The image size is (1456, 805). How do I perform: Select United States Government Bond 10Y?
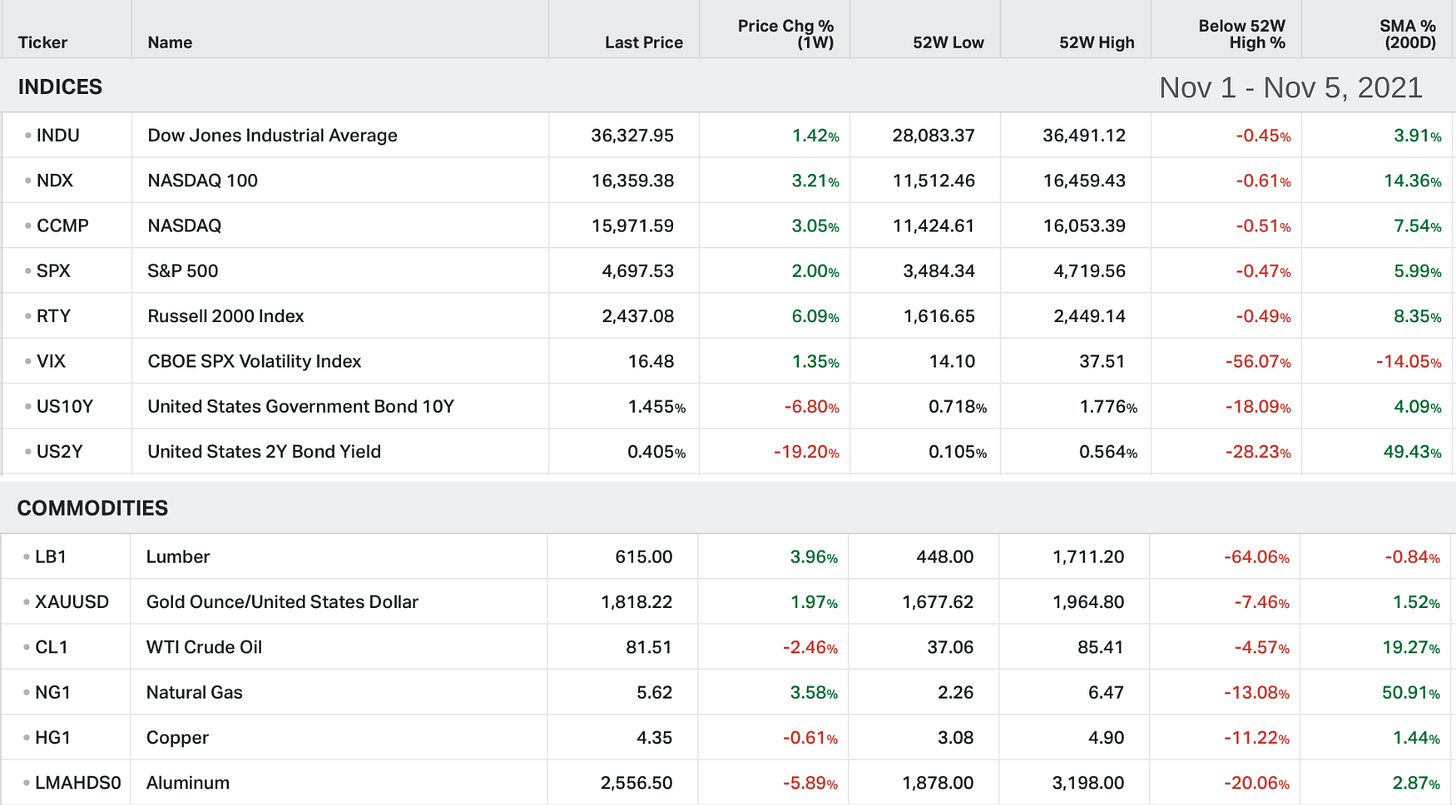coord(300,406)
